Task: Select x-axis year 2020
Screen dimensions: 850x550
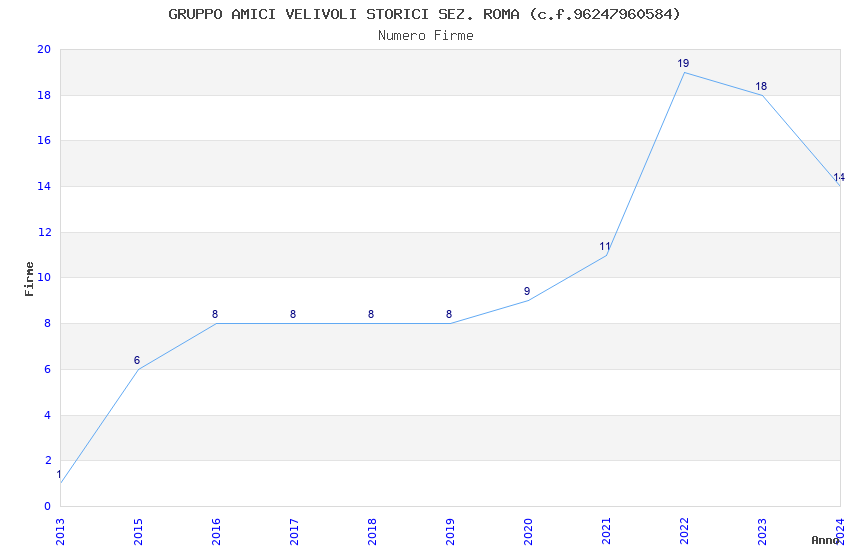Action: (529, 531)
